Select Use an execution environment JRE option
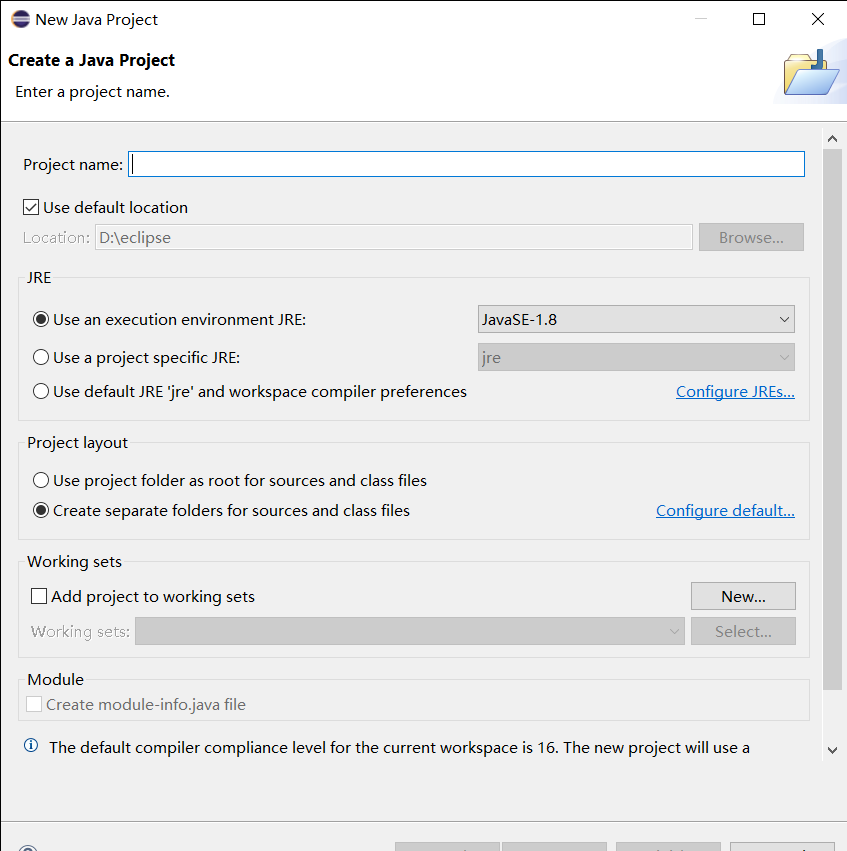Viewport: 847px width, 851px height. pyautogui.click(x=41, y=319)
